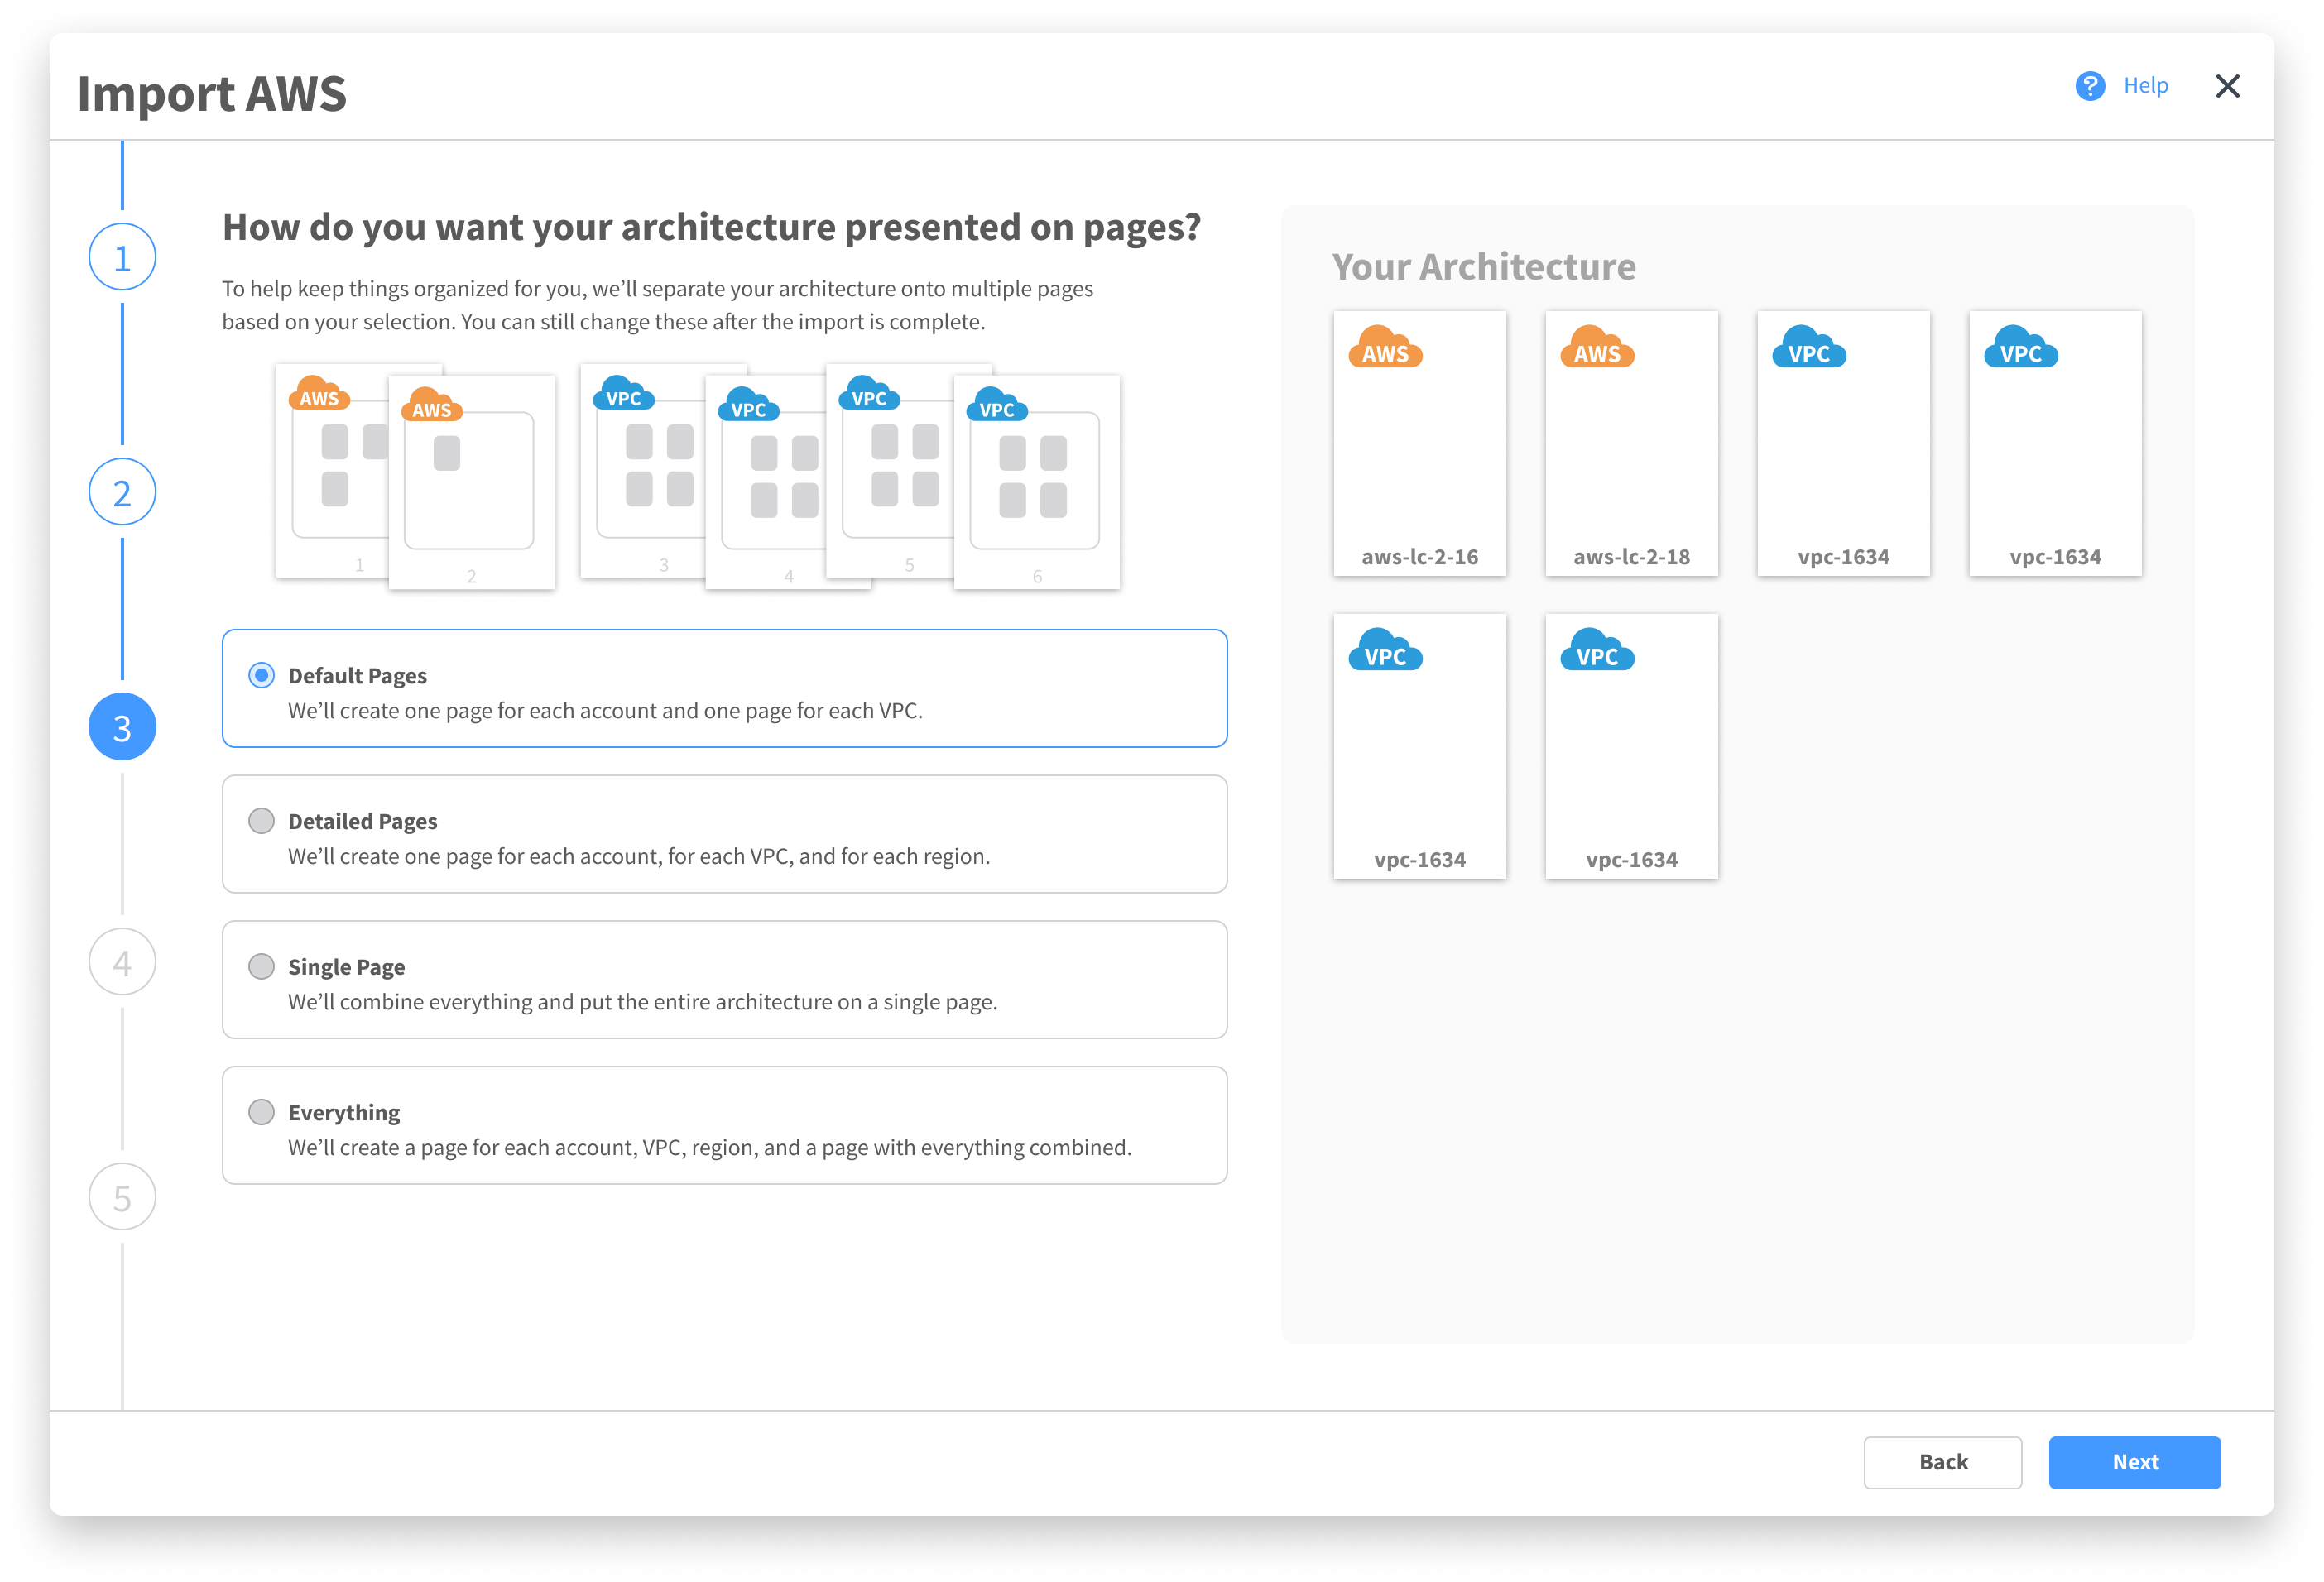Click the orange AWS cloud on illustration page 1
Image resolution: width=2324 pixels, height=1582 pixels.
tap(319, 394)
